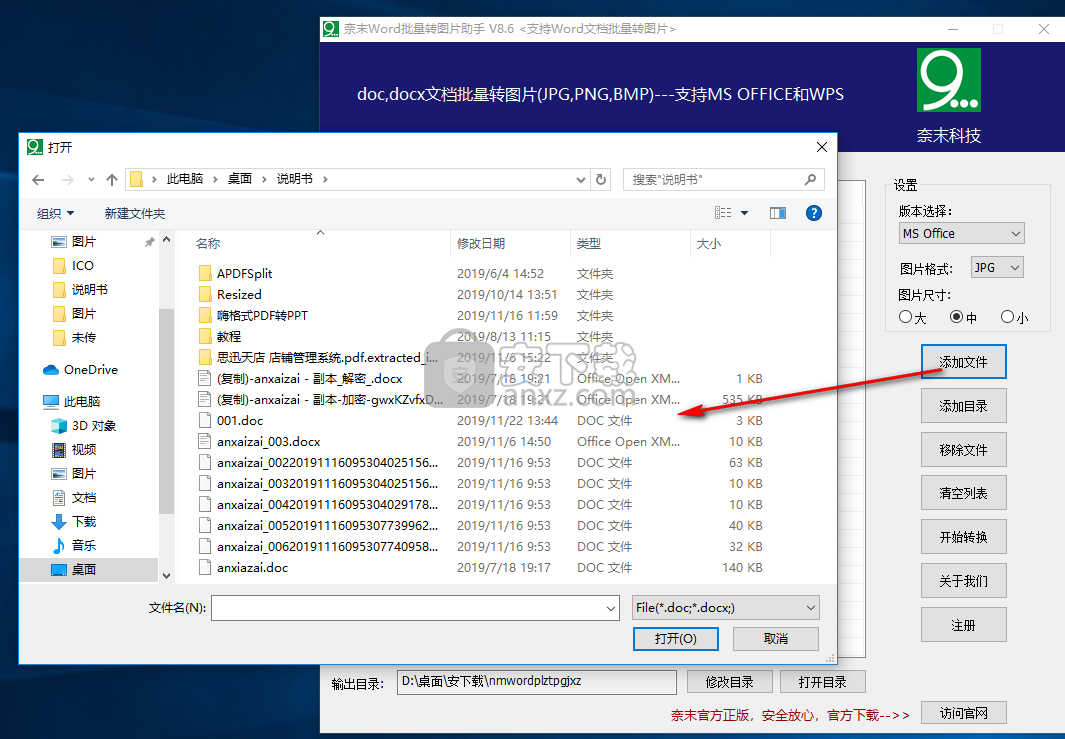
Task: Select 下载 in navigation pane
Action: pyautogui.click(x=84, y=521)
